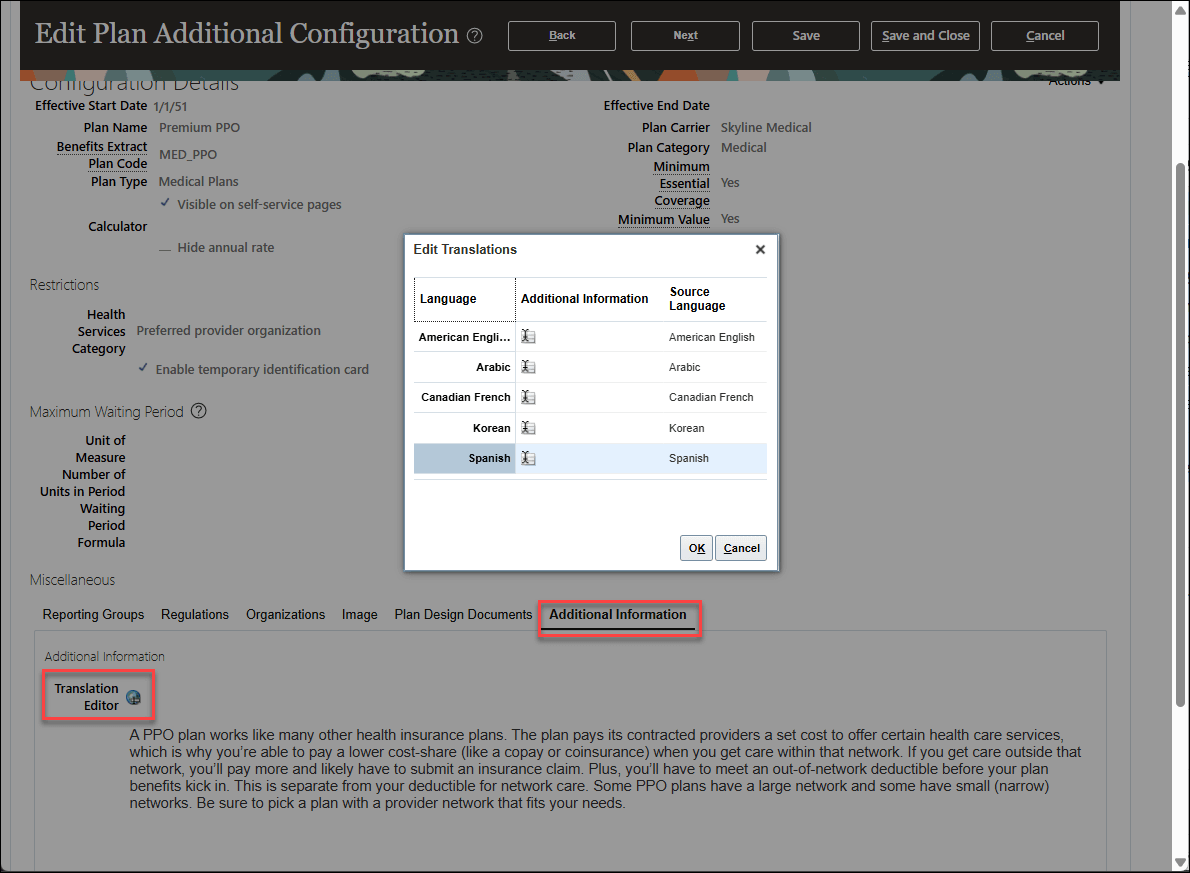The height and width of the screenshot is (873, 1190).
Task: Disable Enable temporary identification card
Action: (144, 369)
